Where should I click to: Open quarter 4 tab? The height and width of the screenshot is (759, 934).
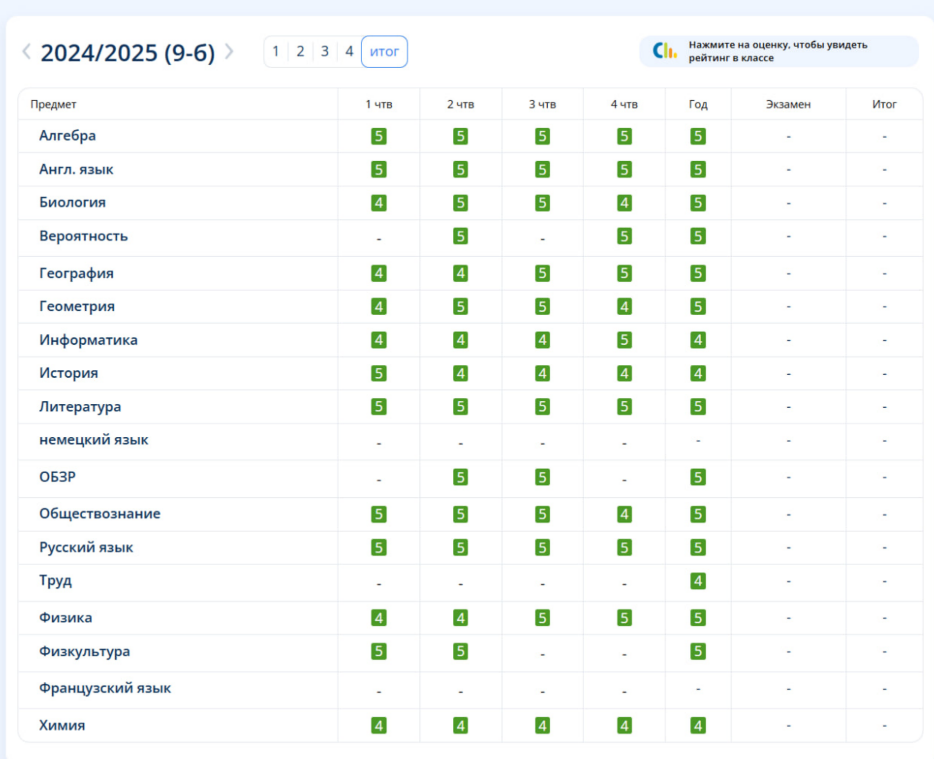pos(349,51)
